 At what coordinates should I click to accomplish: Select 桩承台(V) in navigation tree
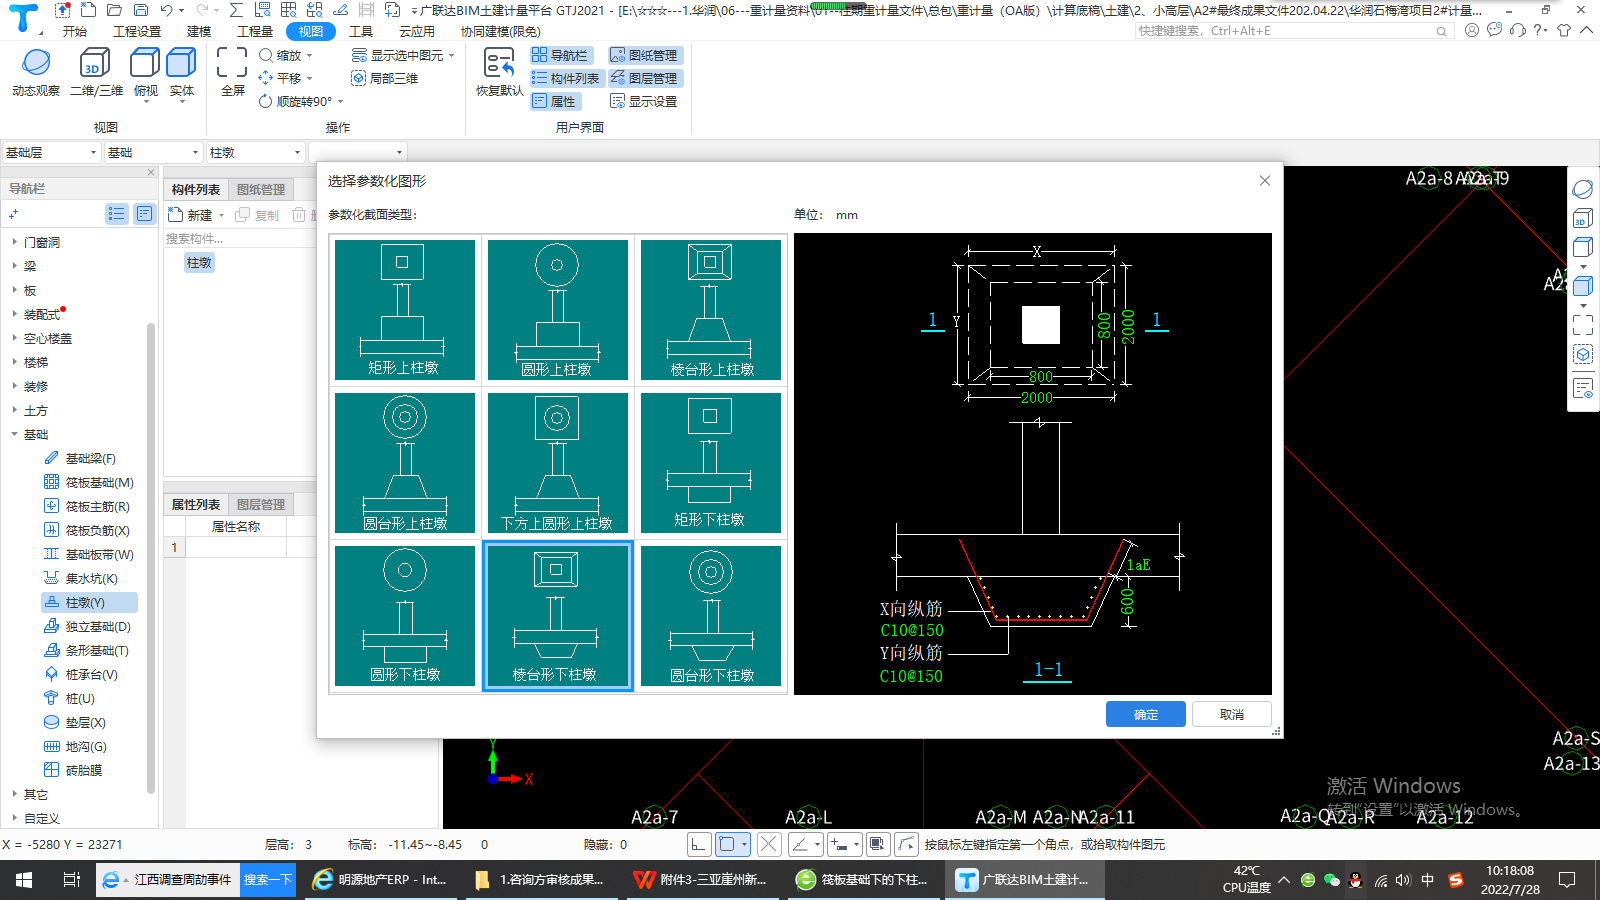[90, 674]
